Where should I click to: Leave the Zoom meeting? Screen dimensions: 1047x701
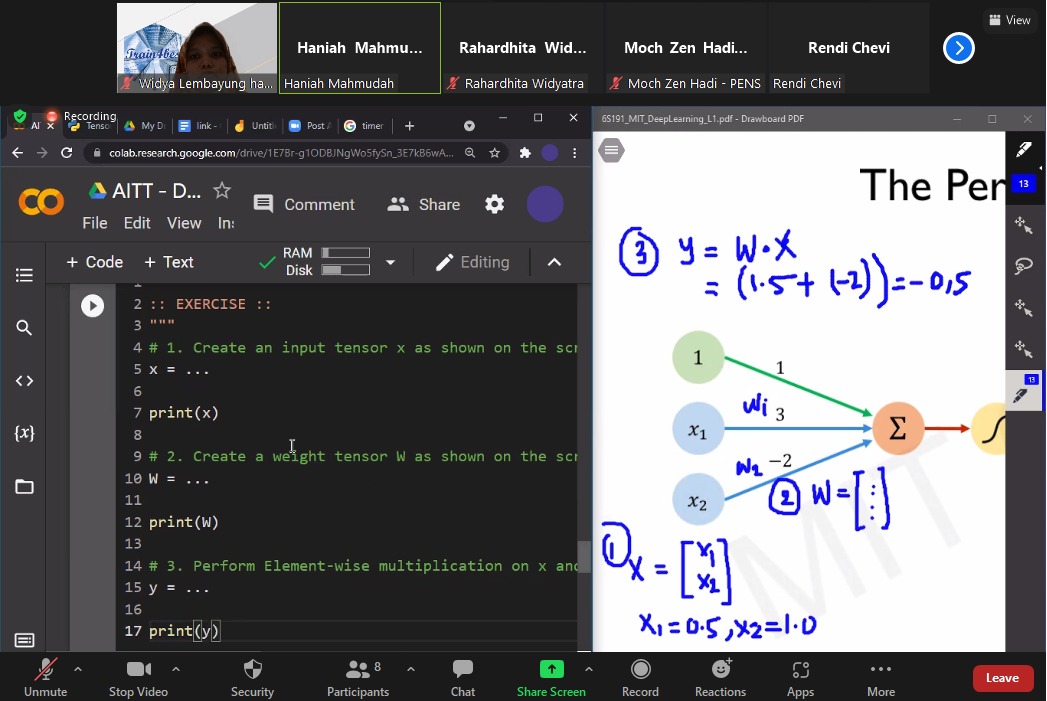[1002, 678]
